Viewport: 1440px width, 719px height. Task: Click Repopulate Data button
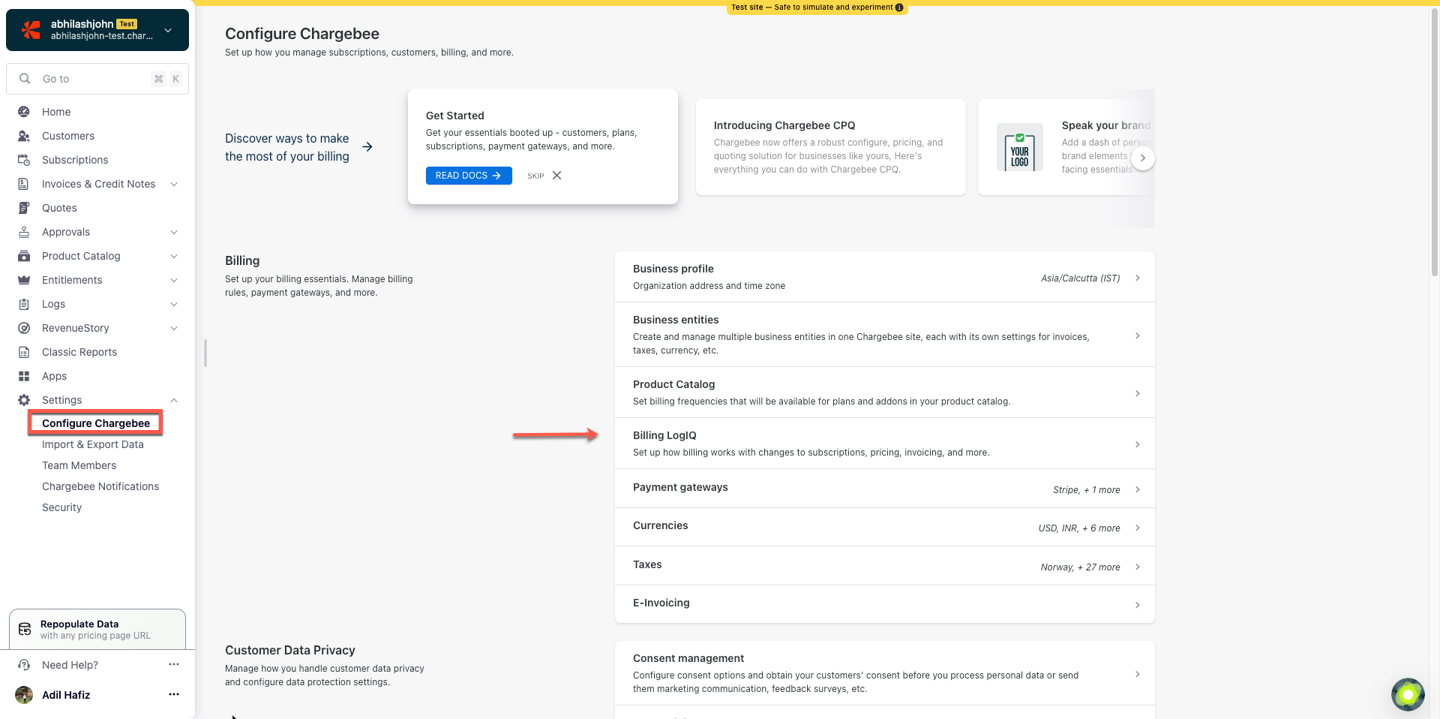tap(97, 629)
